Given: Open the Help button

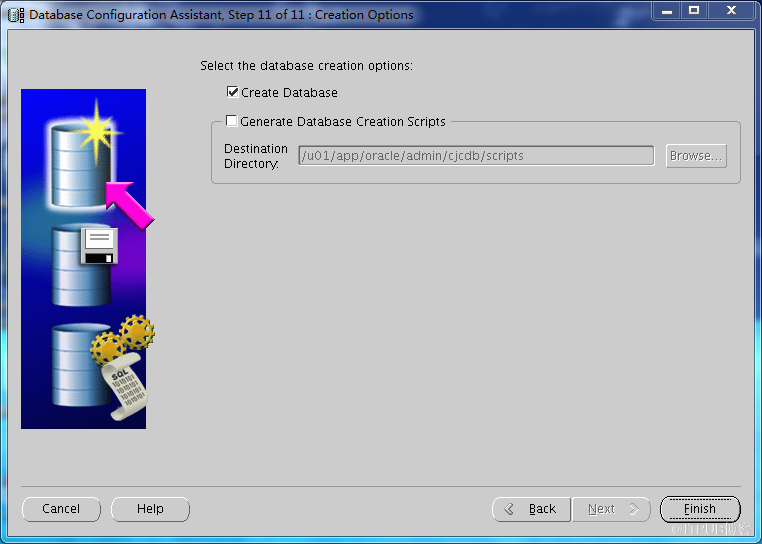Looking at the screenshot, I should tap(150, 509).
